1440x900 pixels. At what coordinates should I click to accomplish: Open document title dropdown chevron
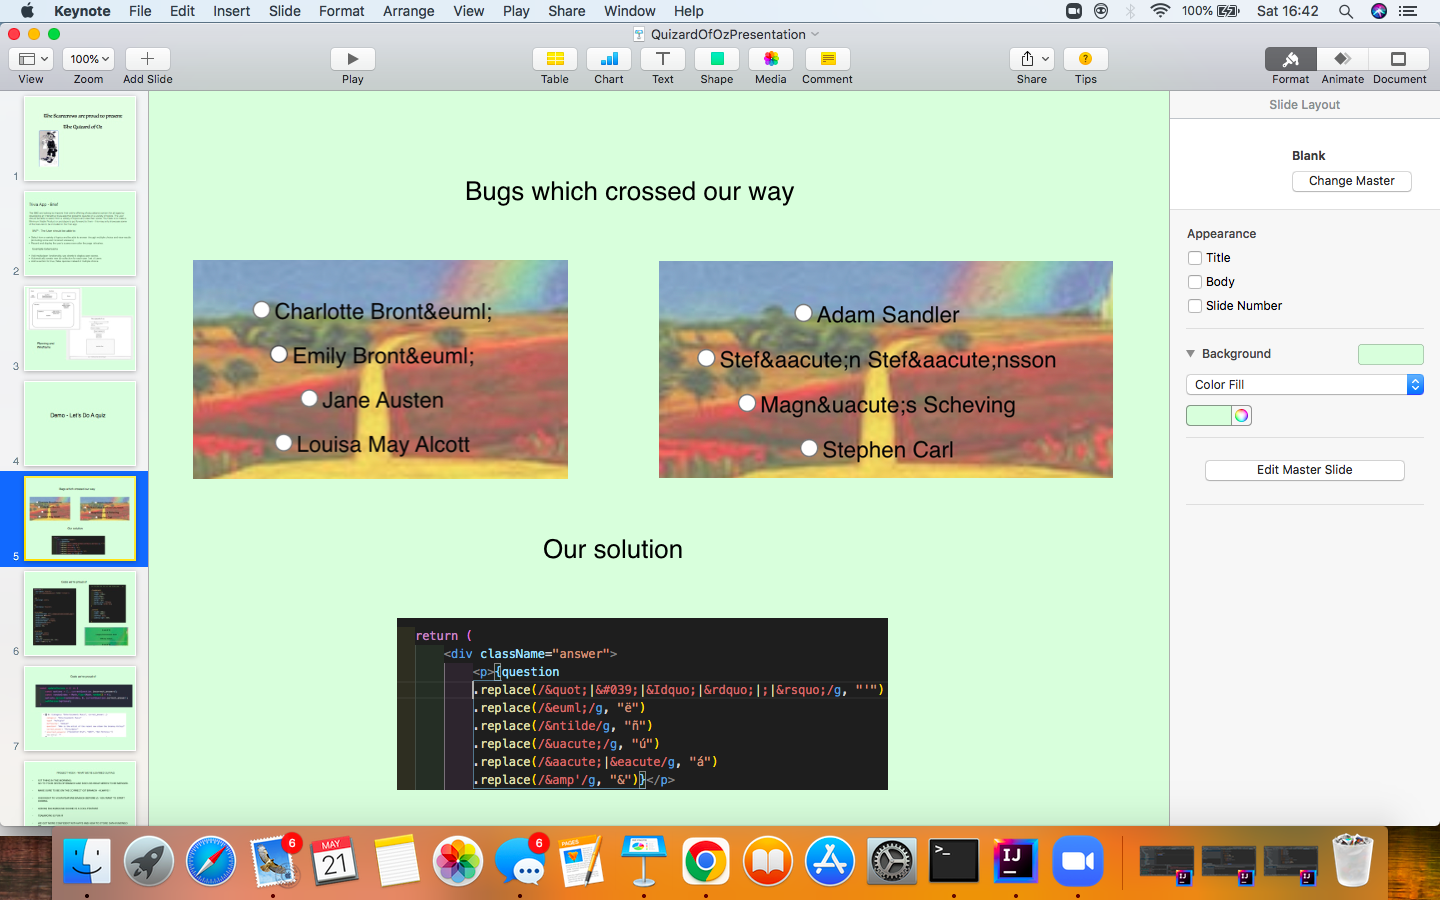point(815,34)
